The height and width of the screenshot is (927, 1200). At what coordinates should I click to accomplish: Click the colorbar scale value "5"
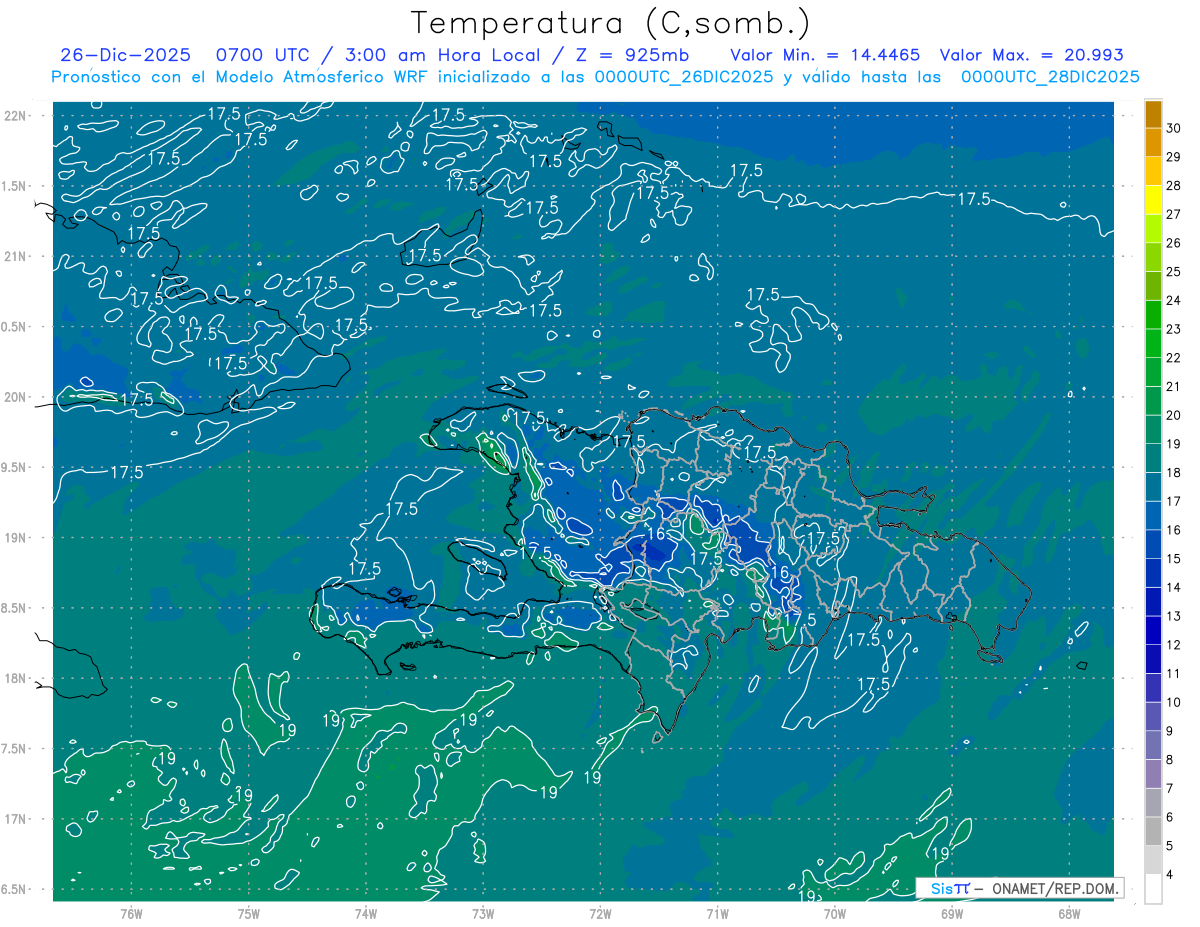pos(1170,846)
